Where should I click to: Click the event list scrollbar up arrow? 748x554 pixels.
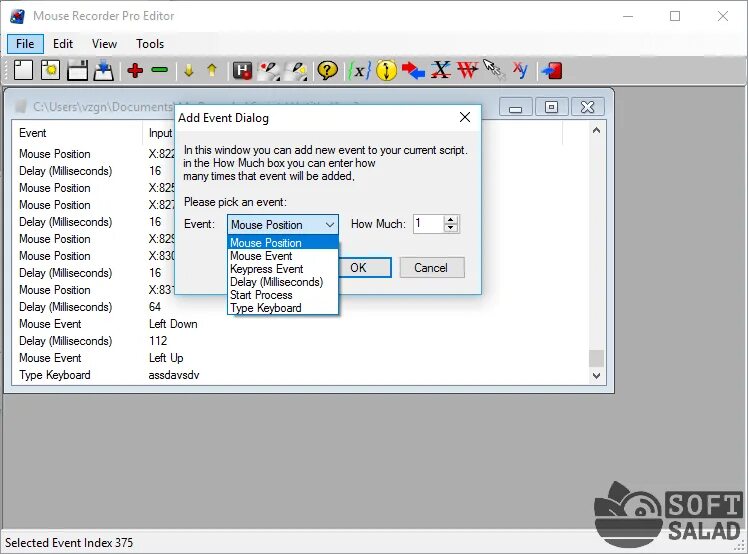(x=596, y=130)
